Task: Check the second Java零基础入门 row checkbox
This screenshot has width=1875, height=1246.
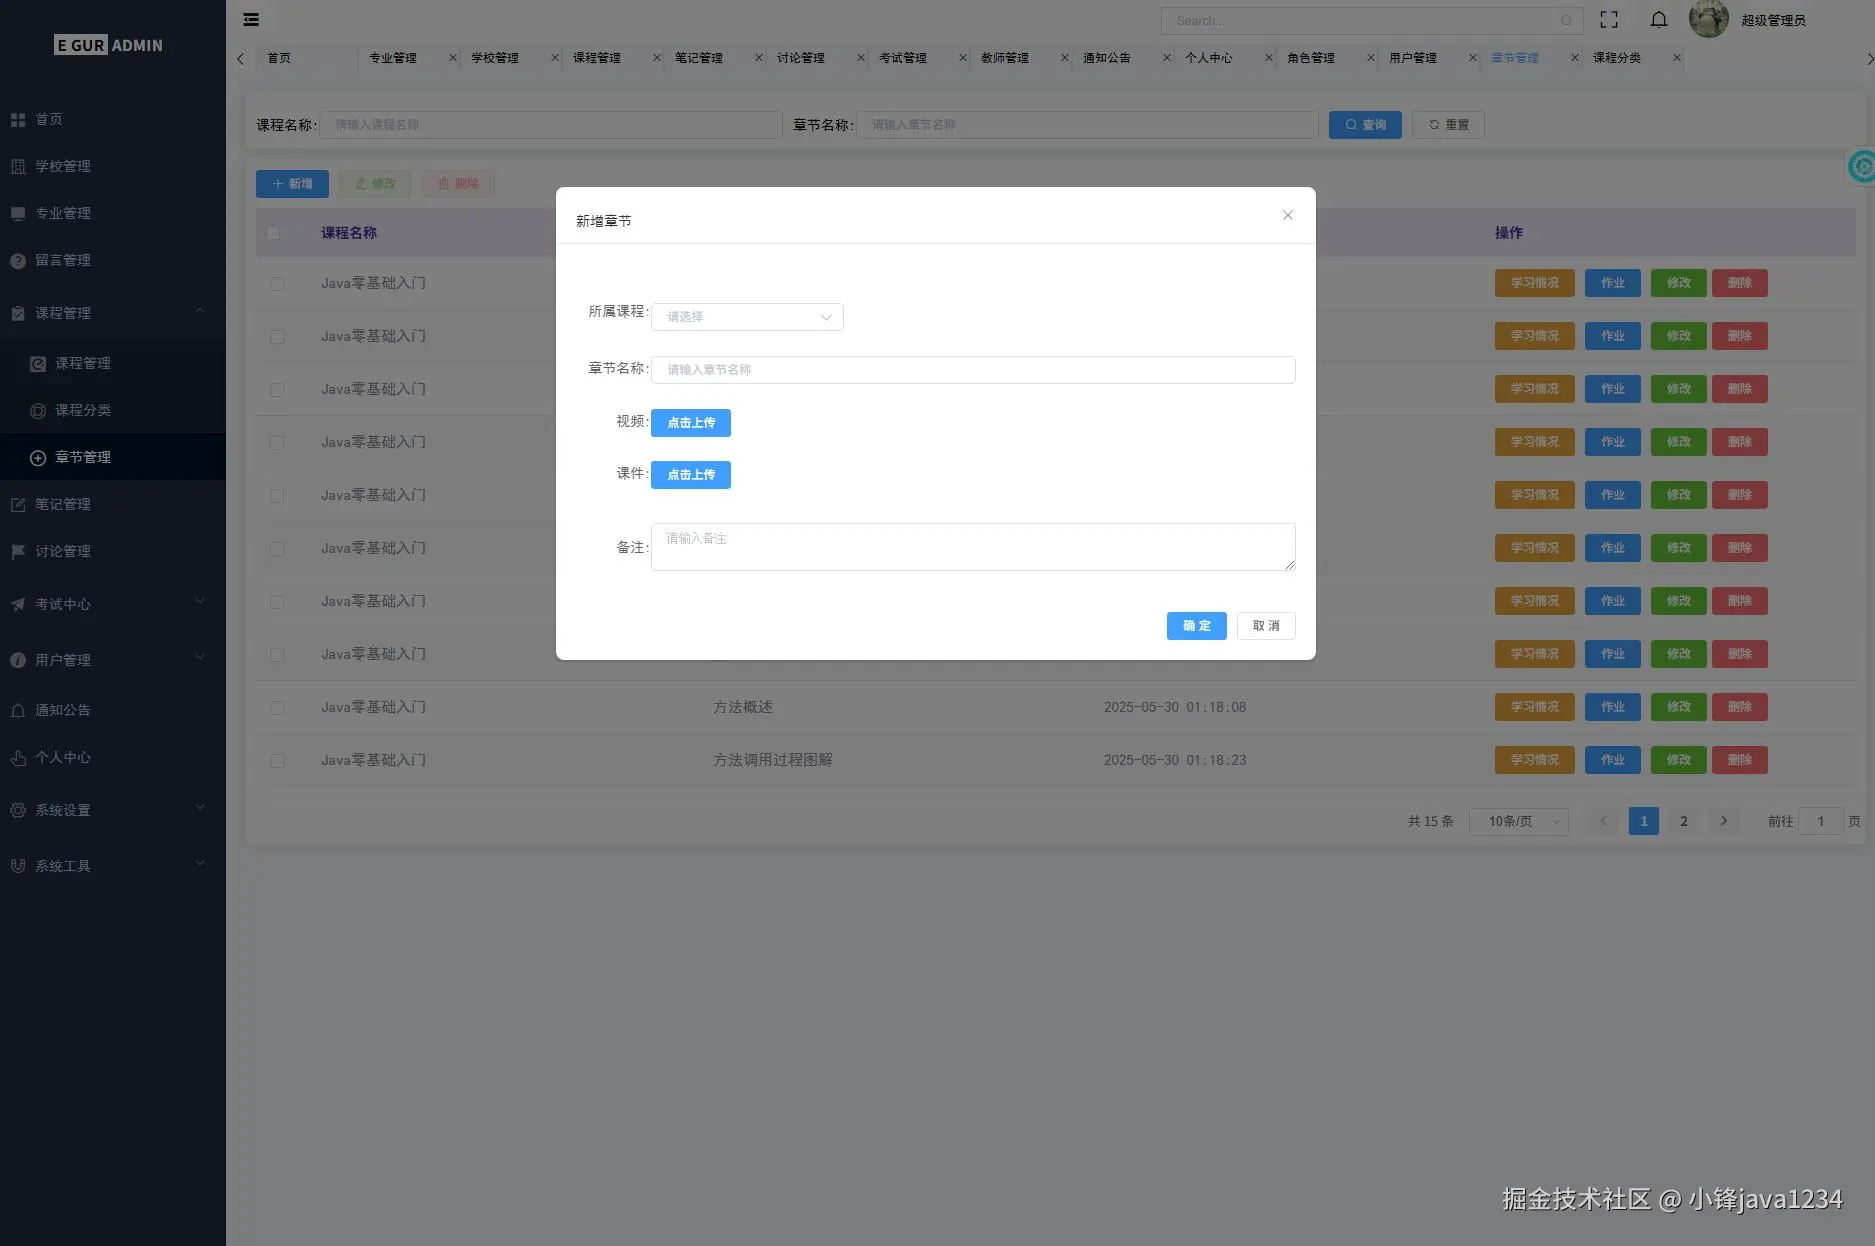Action: point(277,337)
